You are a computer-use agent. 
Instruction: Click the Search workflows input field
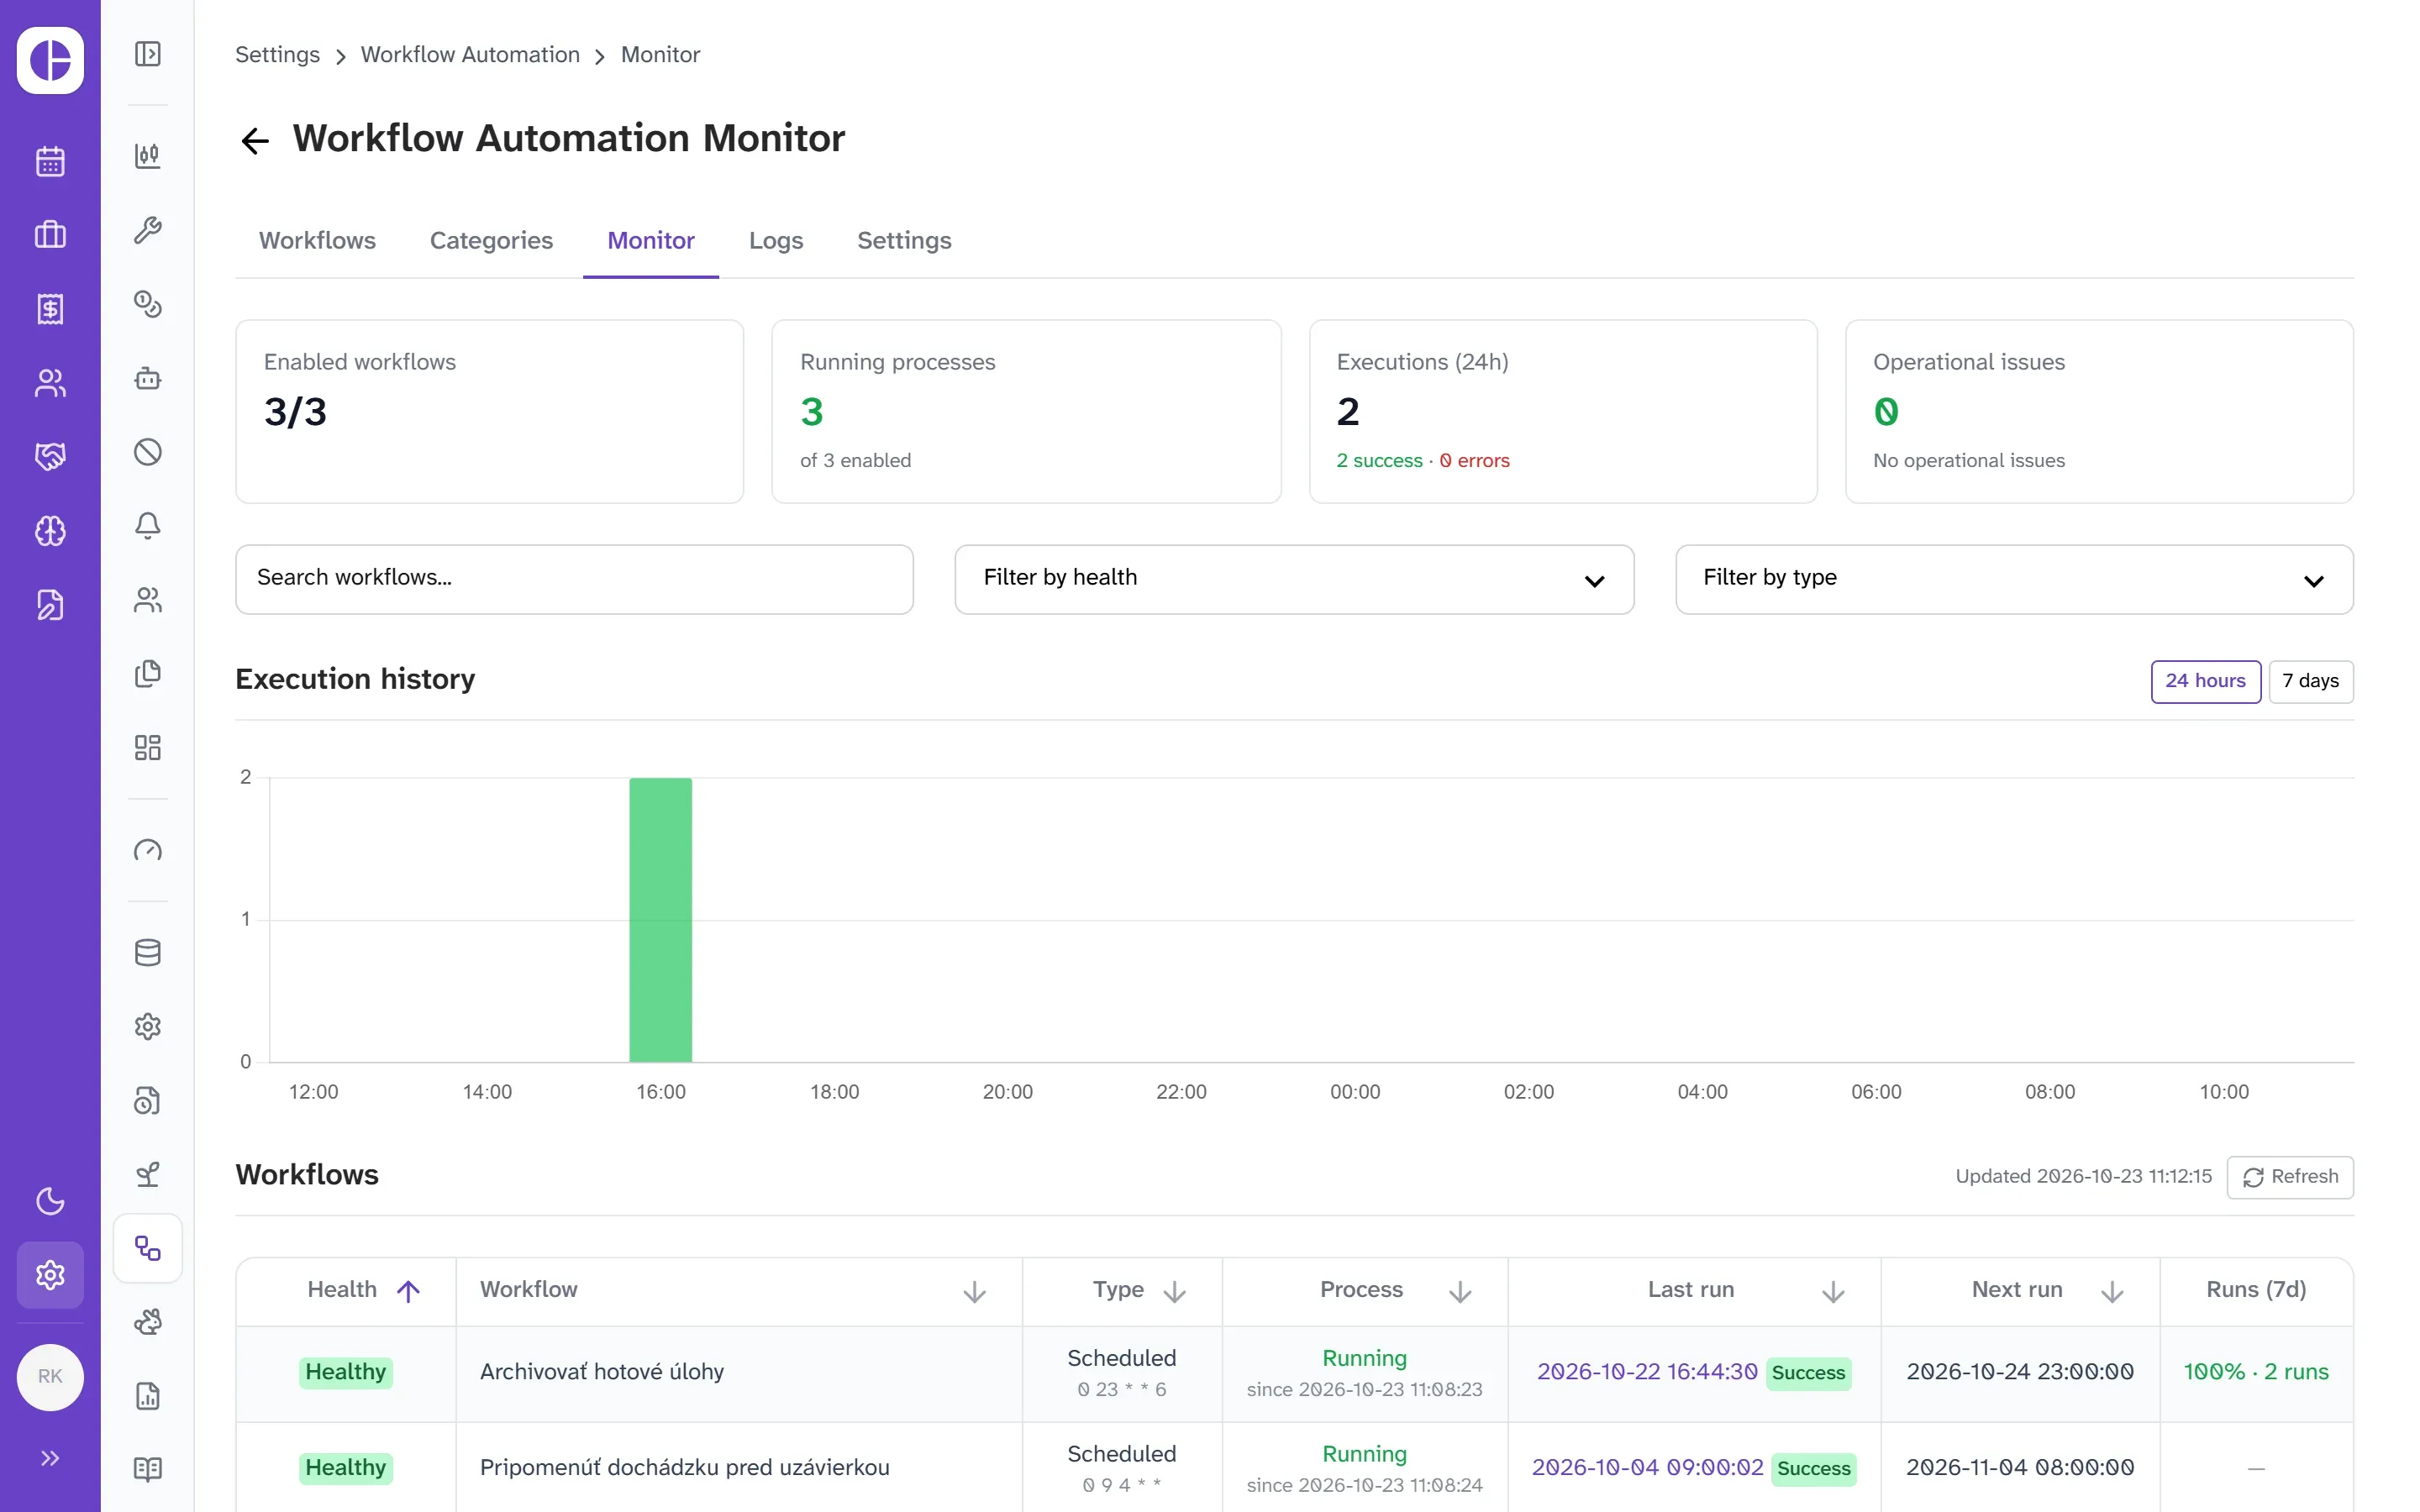(574, 579)
